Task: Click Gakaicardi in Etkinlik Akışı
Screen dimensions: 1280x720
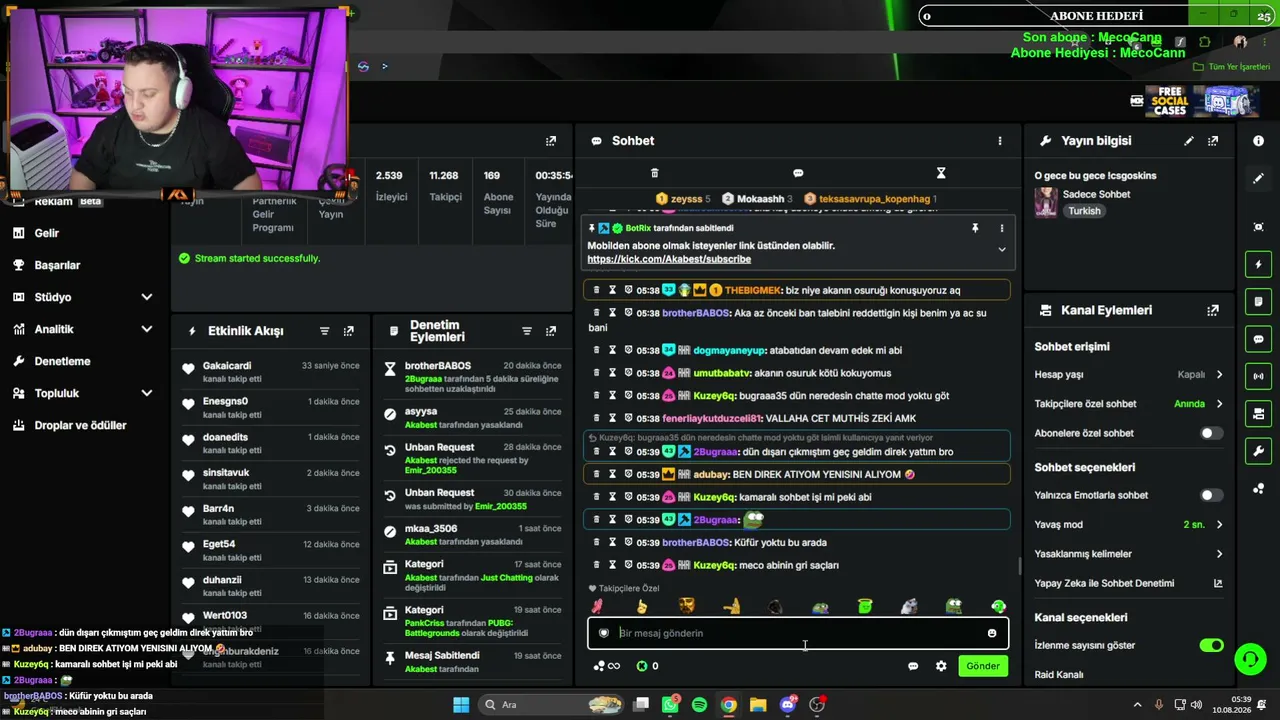Action: point(227,366)
